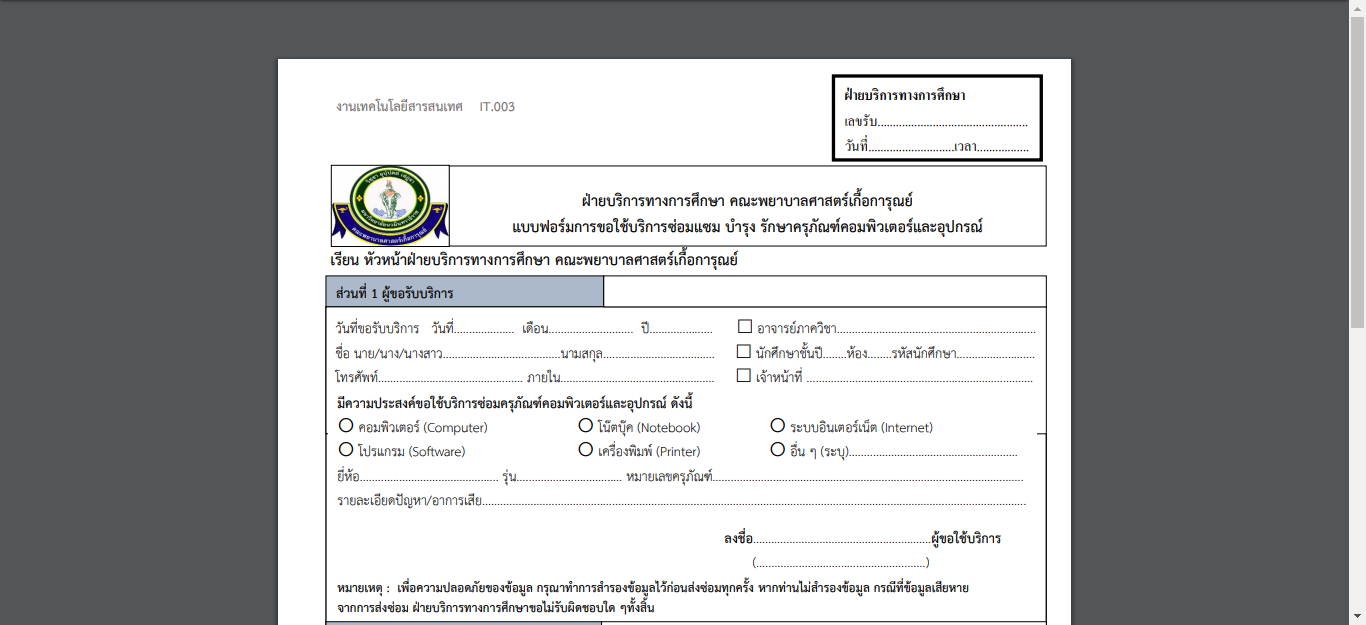1366x625 pixels.
Task: Select the ระบบอินเตอร์เน็ต (Internet) radio option
Action: [777, 426]
